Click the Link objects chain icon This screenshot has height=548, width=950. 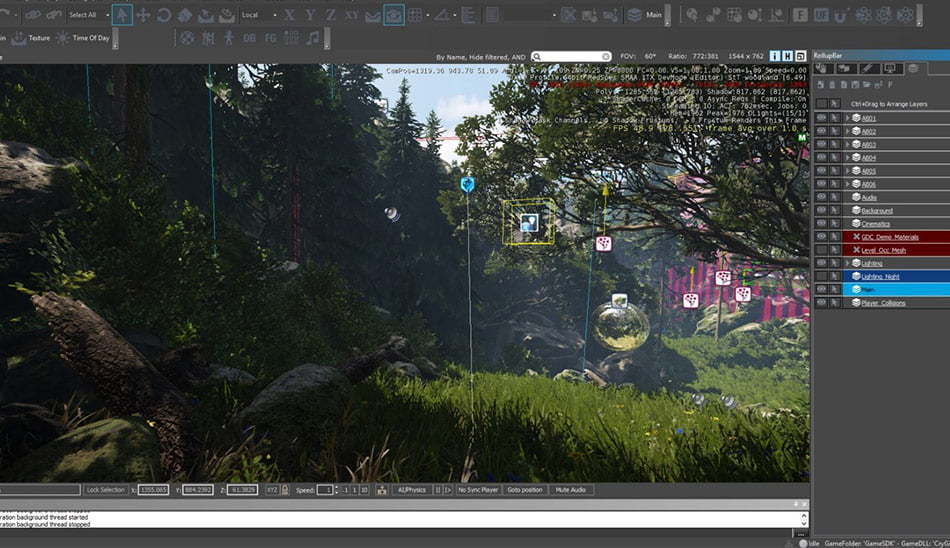[34, 15]
